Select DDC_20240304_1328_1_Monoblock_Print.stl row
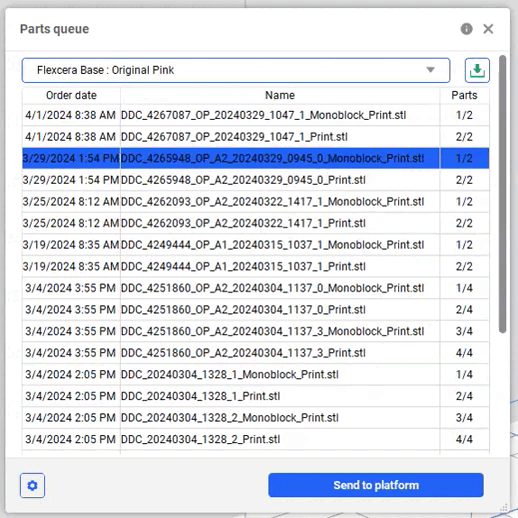 point(256,374)
